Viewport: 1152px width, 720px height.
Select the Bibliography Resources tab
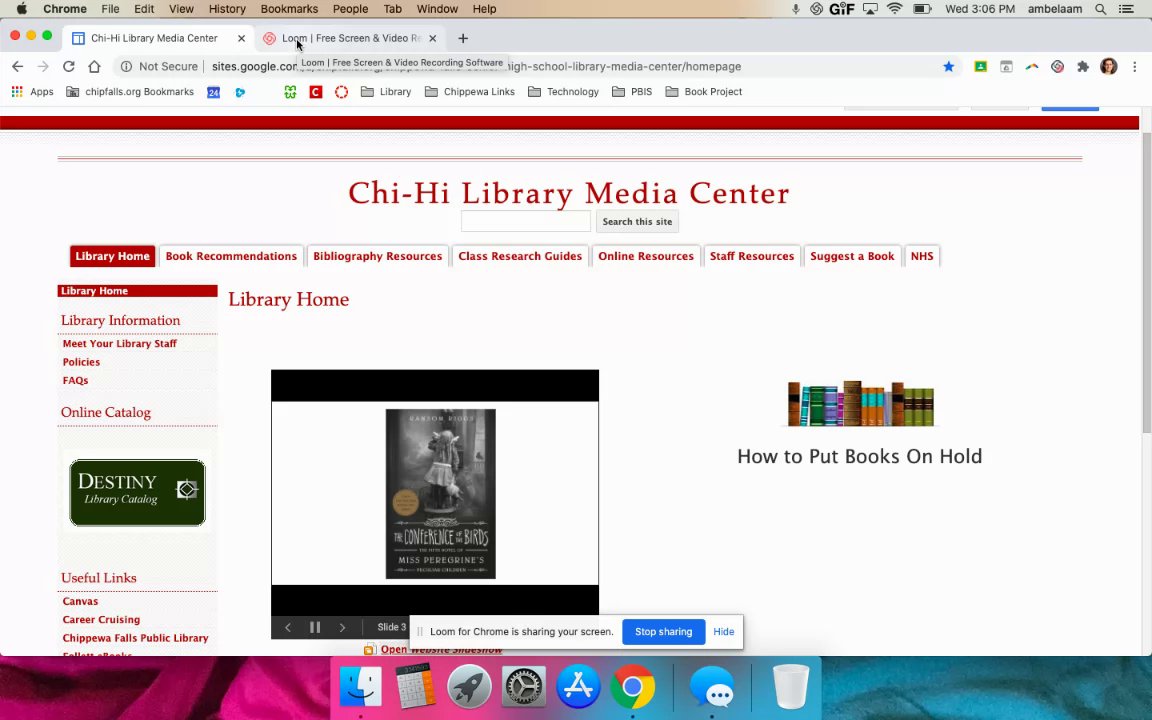coord(378,256)
